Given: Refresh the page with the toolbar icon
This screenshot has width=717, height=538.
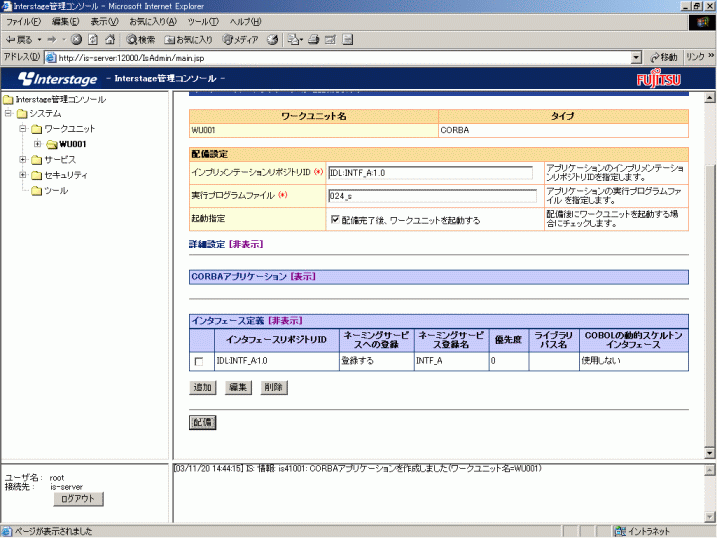Looking at the screenshot, I should pyautogui.click(x=93, y=40).
